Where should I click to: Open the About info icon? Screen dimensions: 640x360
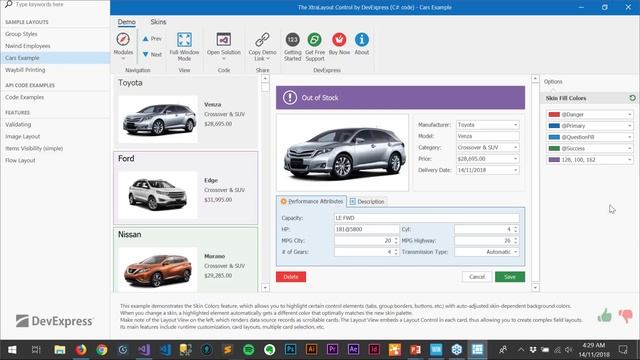click(x=362, y=40)
